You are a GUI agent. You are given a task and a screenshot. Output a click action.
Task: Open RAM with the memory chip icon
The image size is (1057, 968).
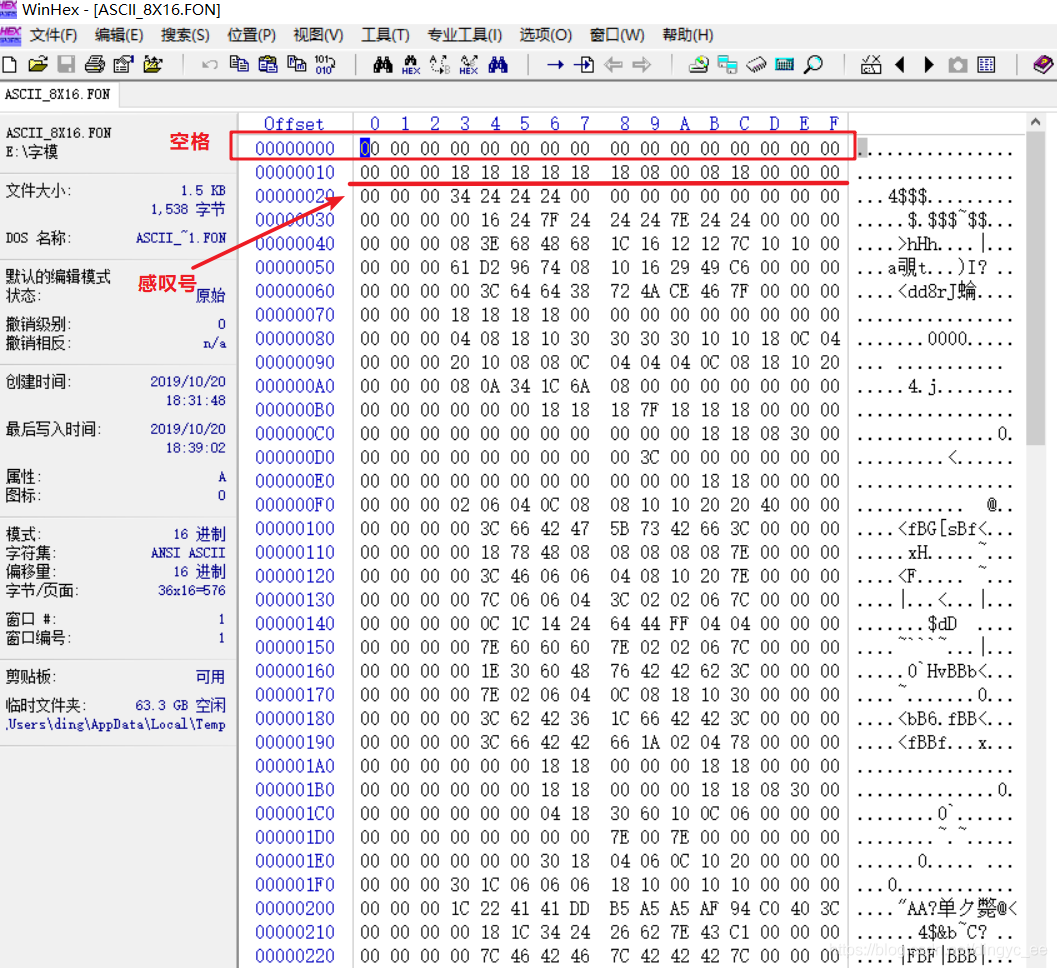tap(756, 65)
